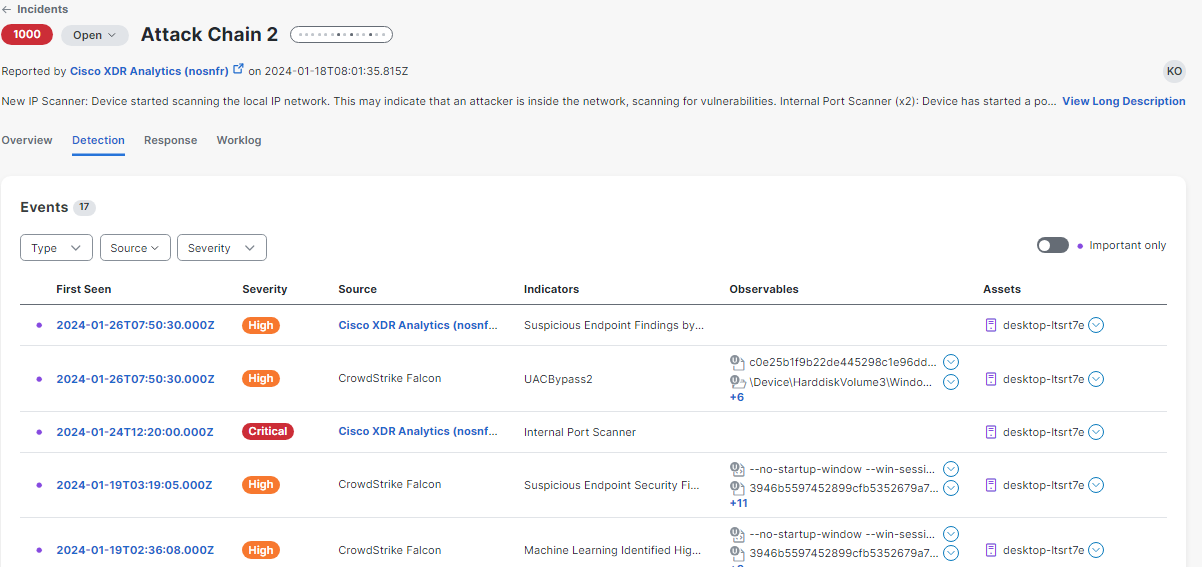Click CrowdStrike Falcon source in UACBypass2 row

[x=390, y=379]
